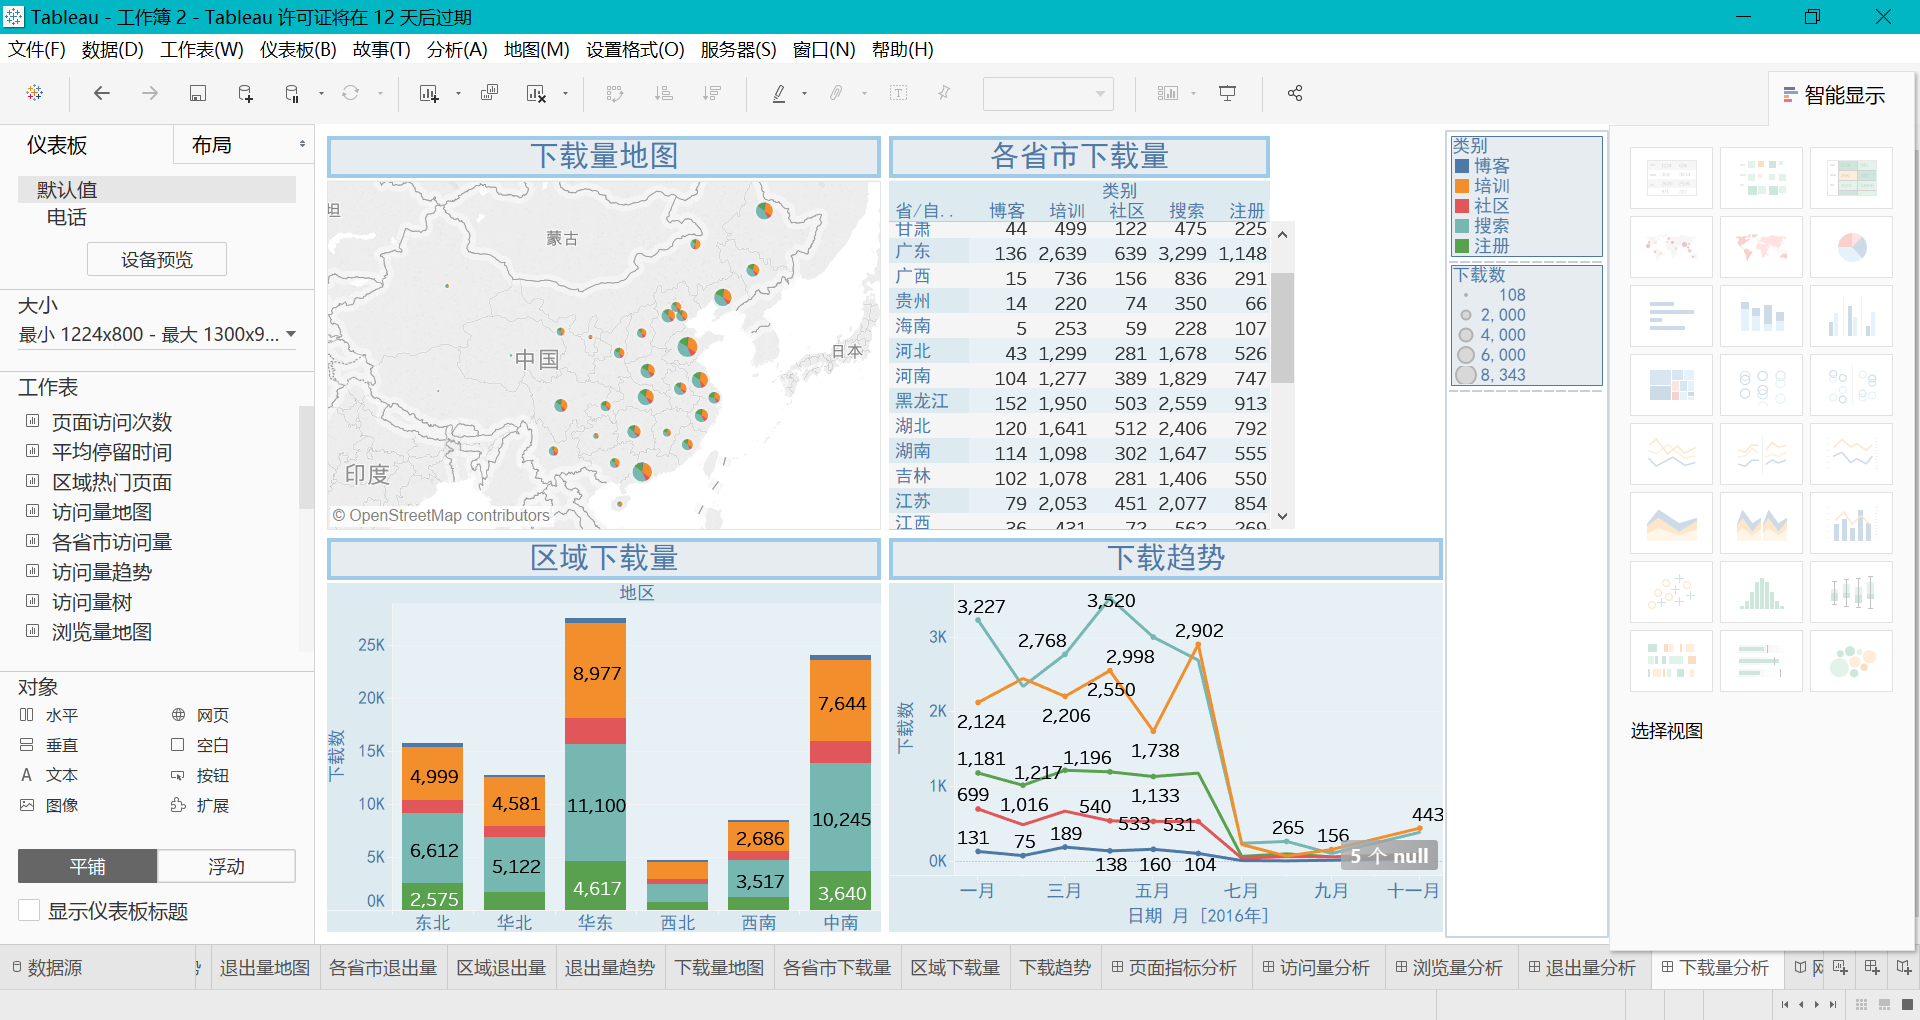
Task: Toggle mark labels with the T icon
Action: coord(899,93)
